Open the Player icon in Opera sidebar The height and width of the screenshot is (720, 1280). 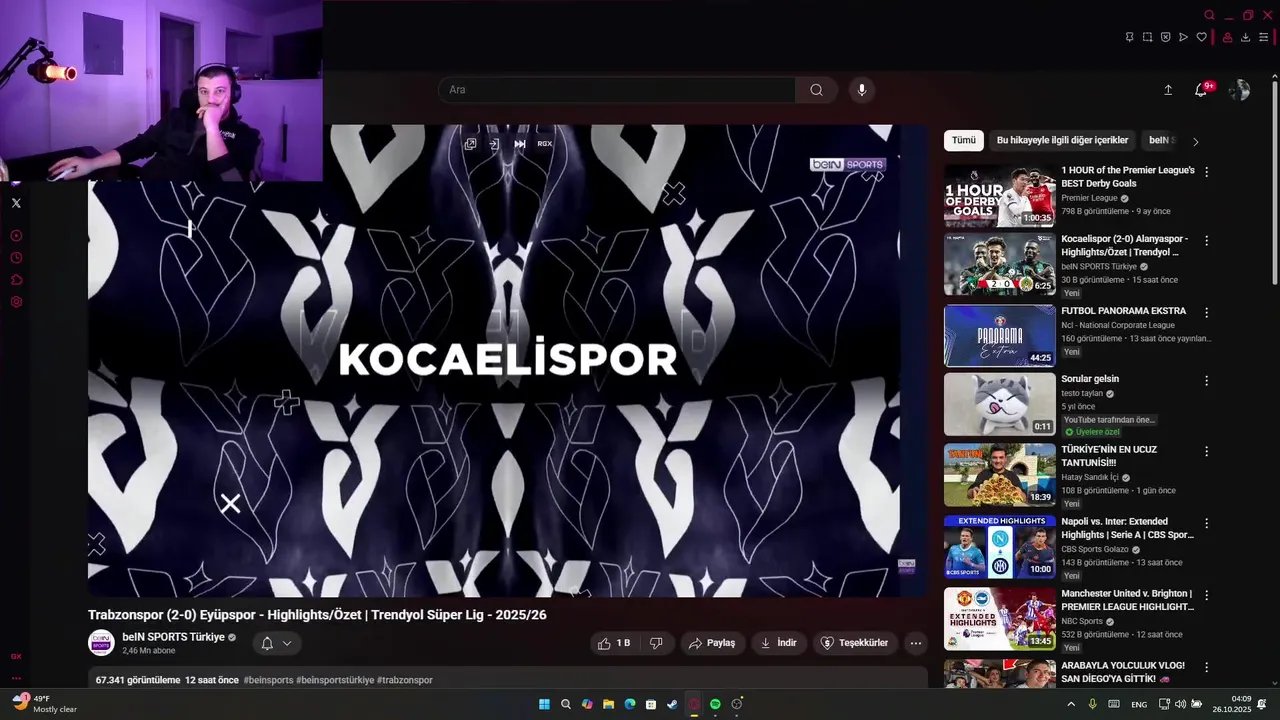click(16, 236)
